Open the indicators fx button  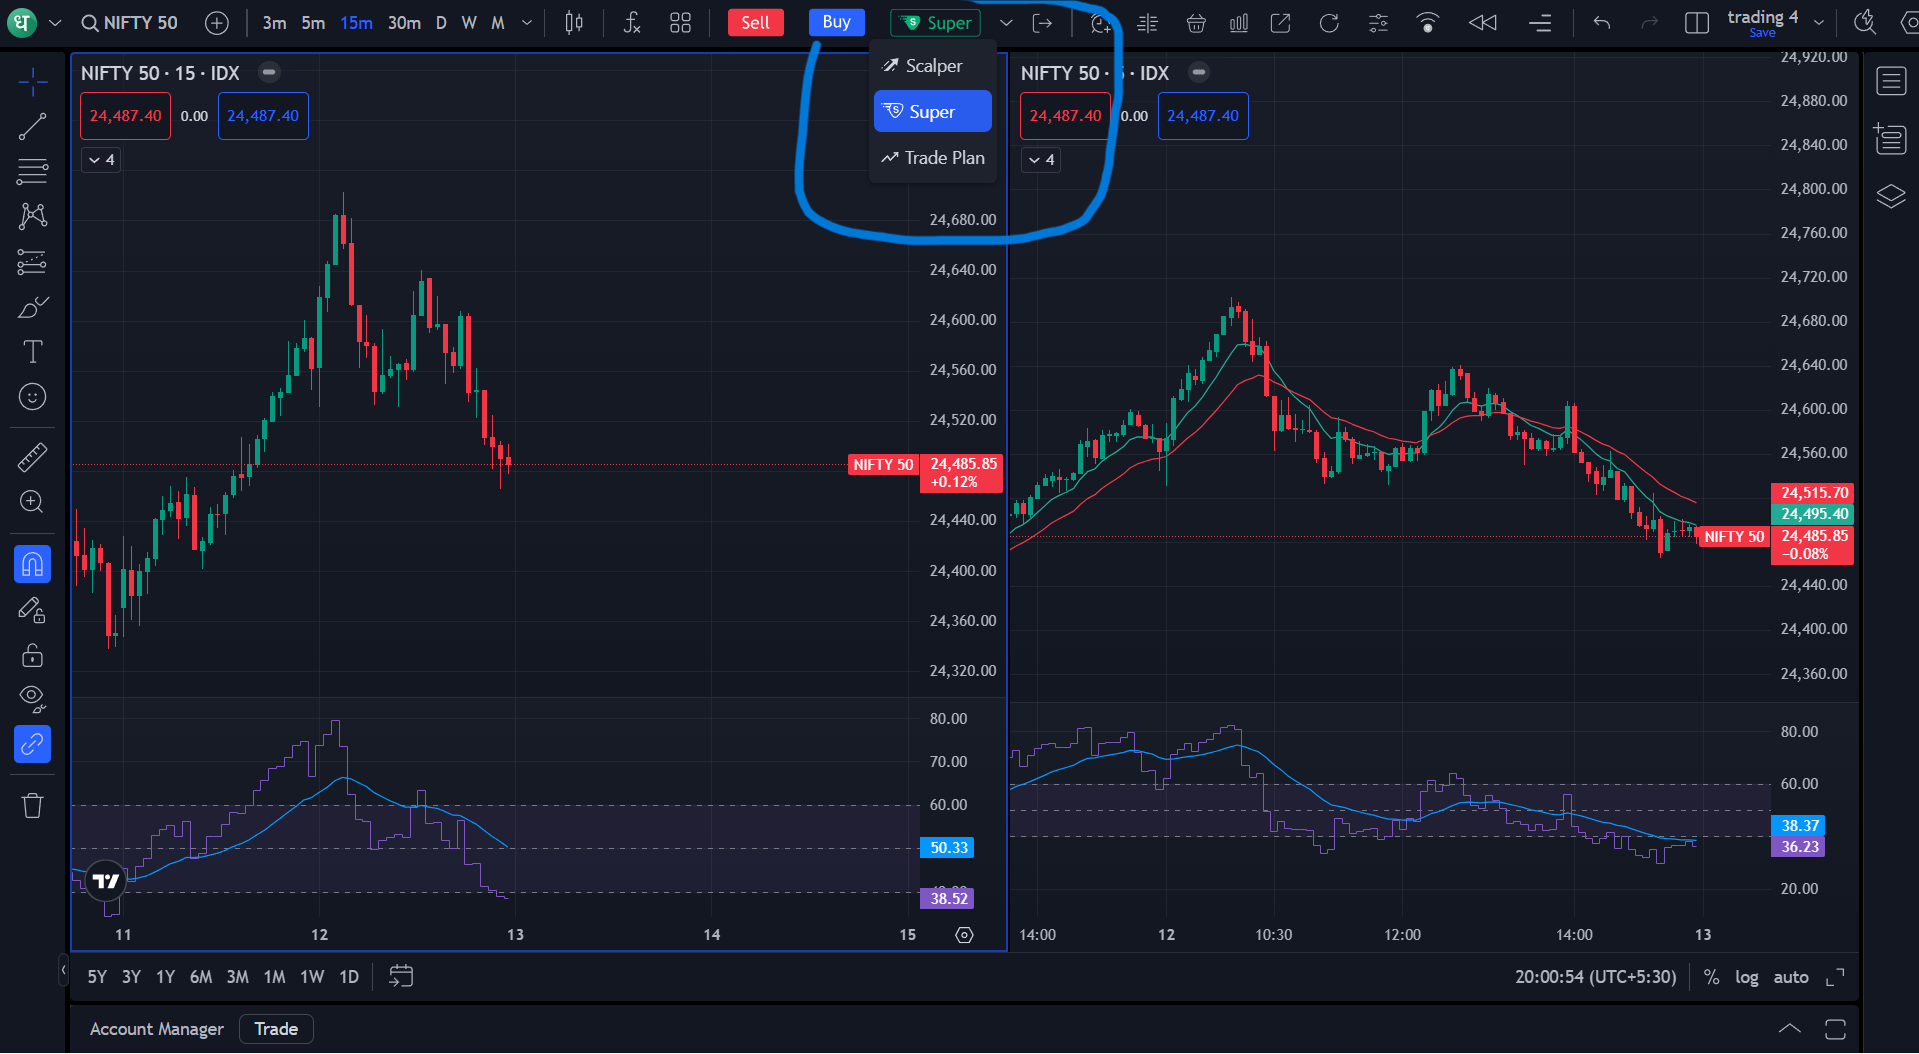631,23
